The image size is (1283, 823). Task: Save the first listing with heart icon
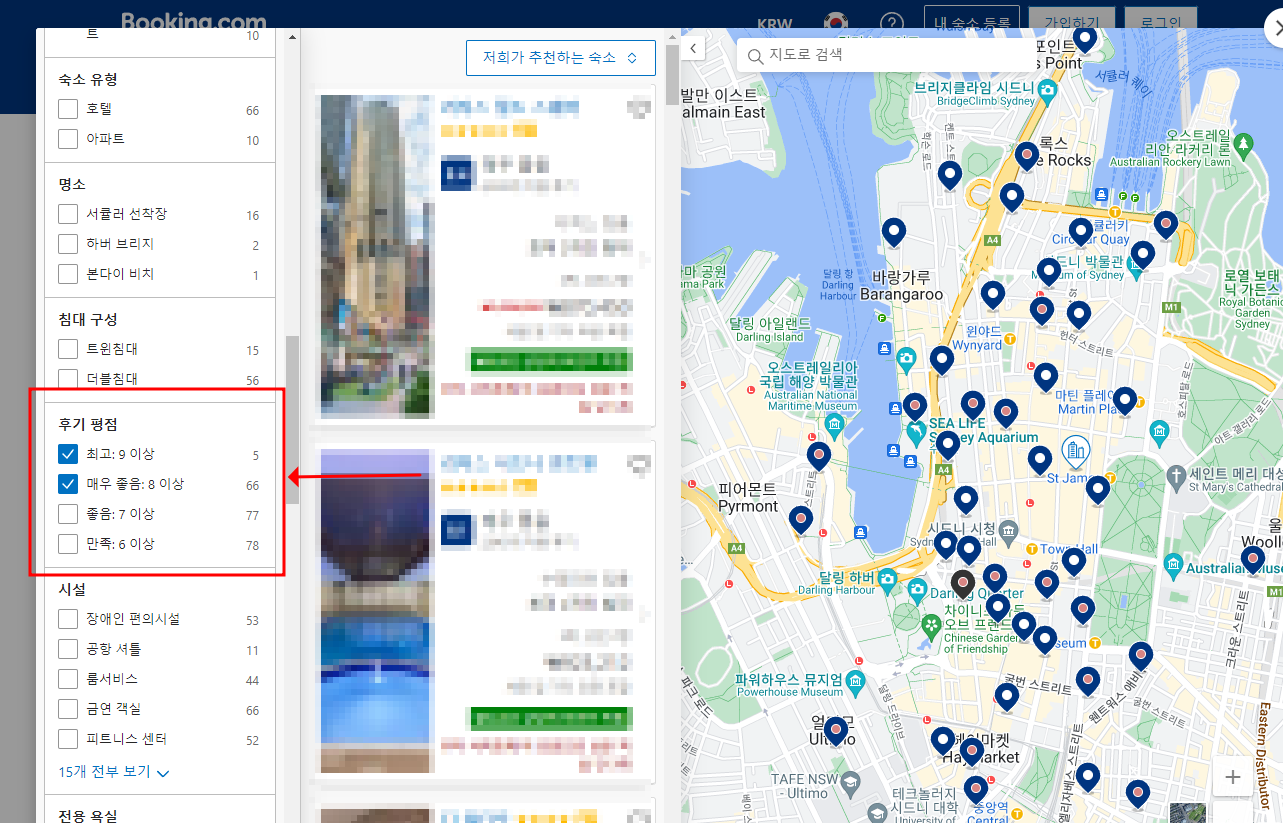[x=637, y=107]
